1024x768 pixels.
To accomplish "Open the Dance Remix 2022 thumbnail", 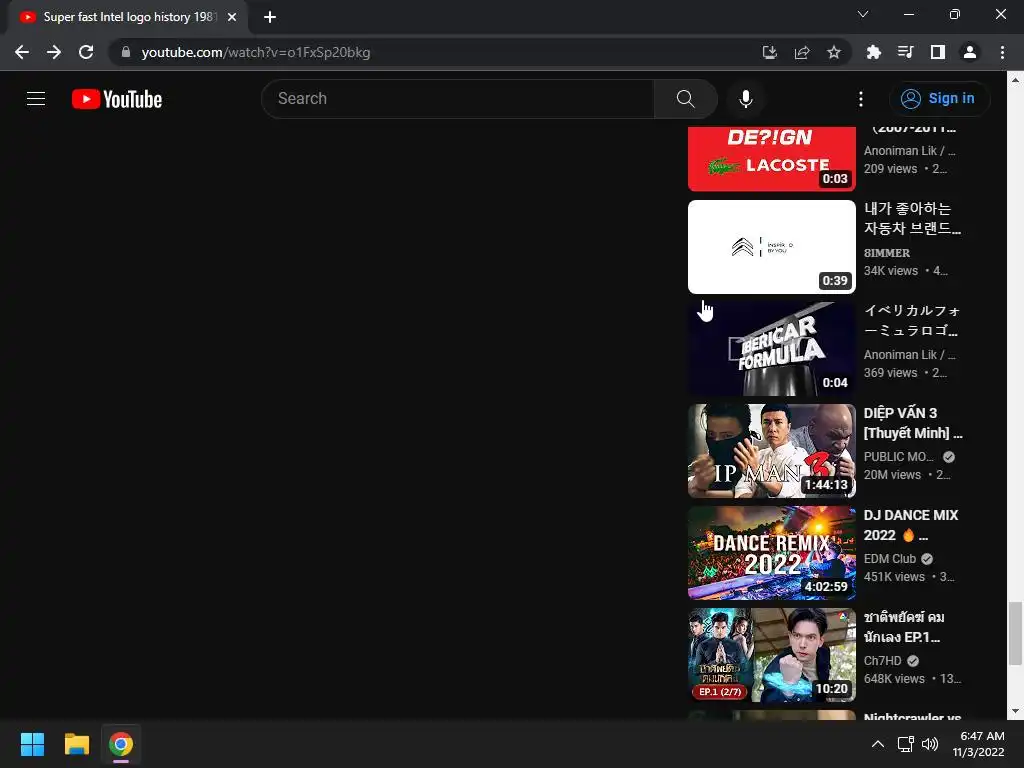I will [x=771, y=552].
